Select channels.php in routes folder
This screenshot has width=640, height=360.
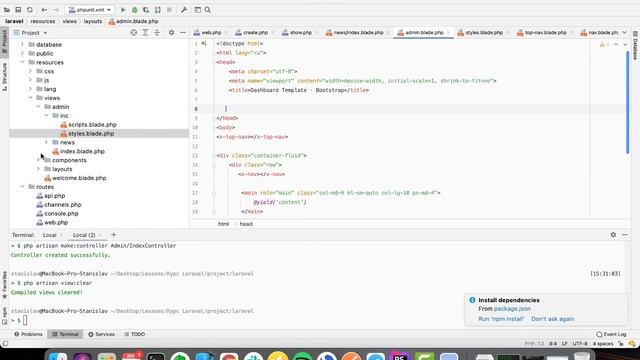pos(62,205)
